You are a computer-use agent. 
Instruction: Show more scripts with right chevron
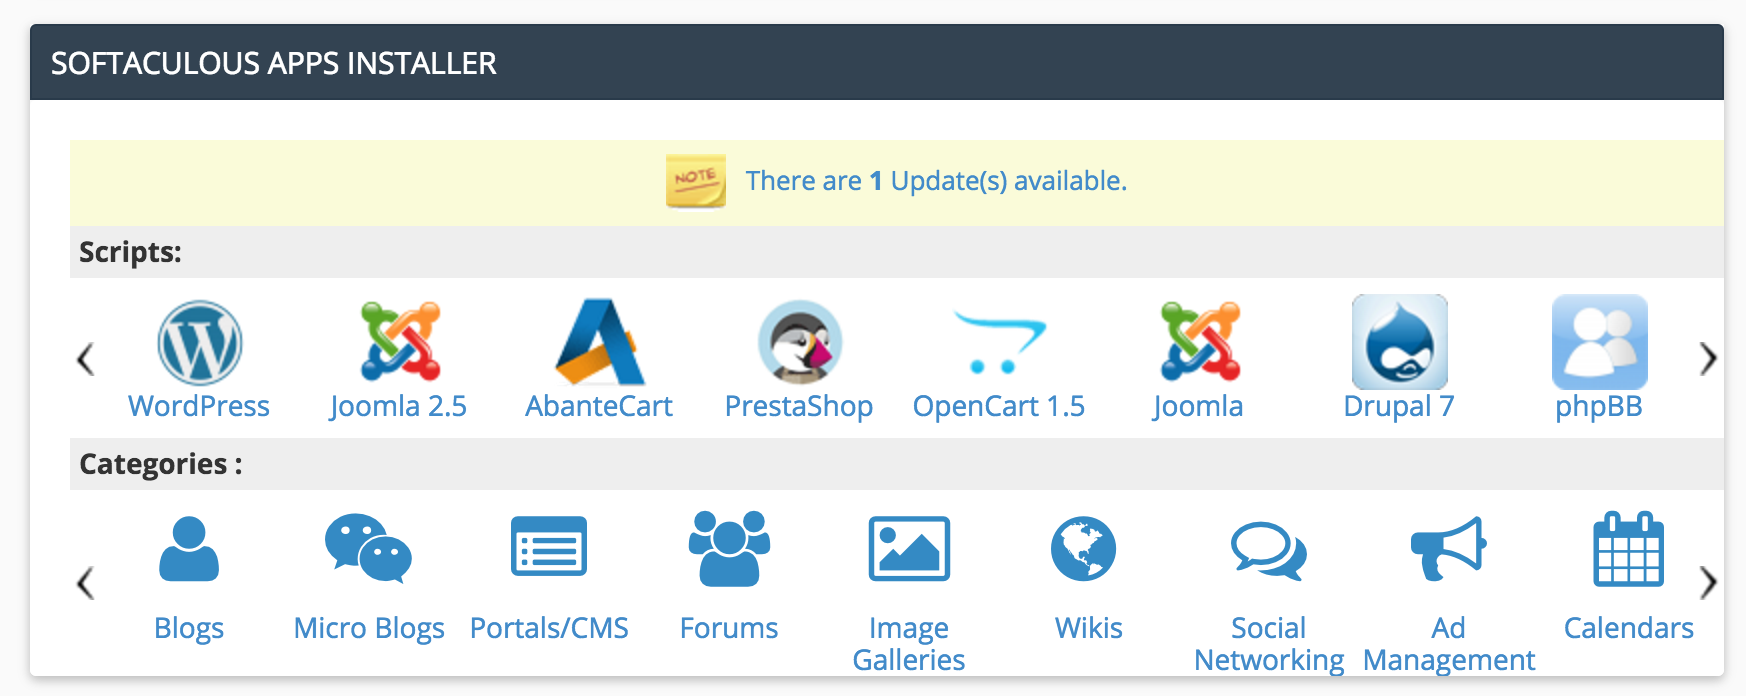1708,359
